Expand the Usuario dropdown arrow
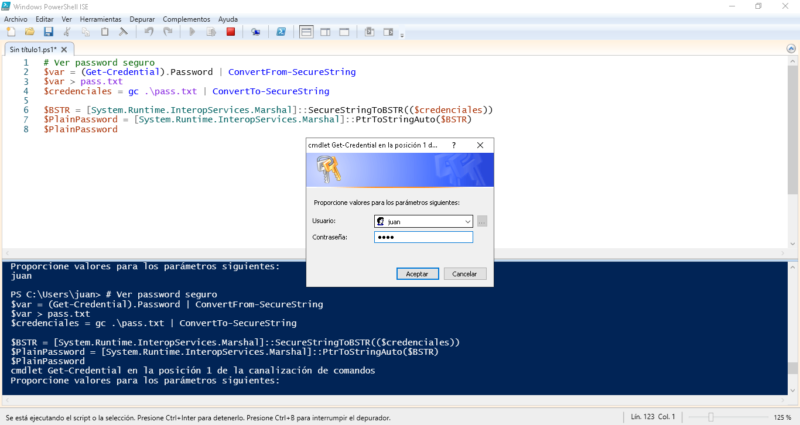This screenshot has width=800, height=425. [467, 221]
